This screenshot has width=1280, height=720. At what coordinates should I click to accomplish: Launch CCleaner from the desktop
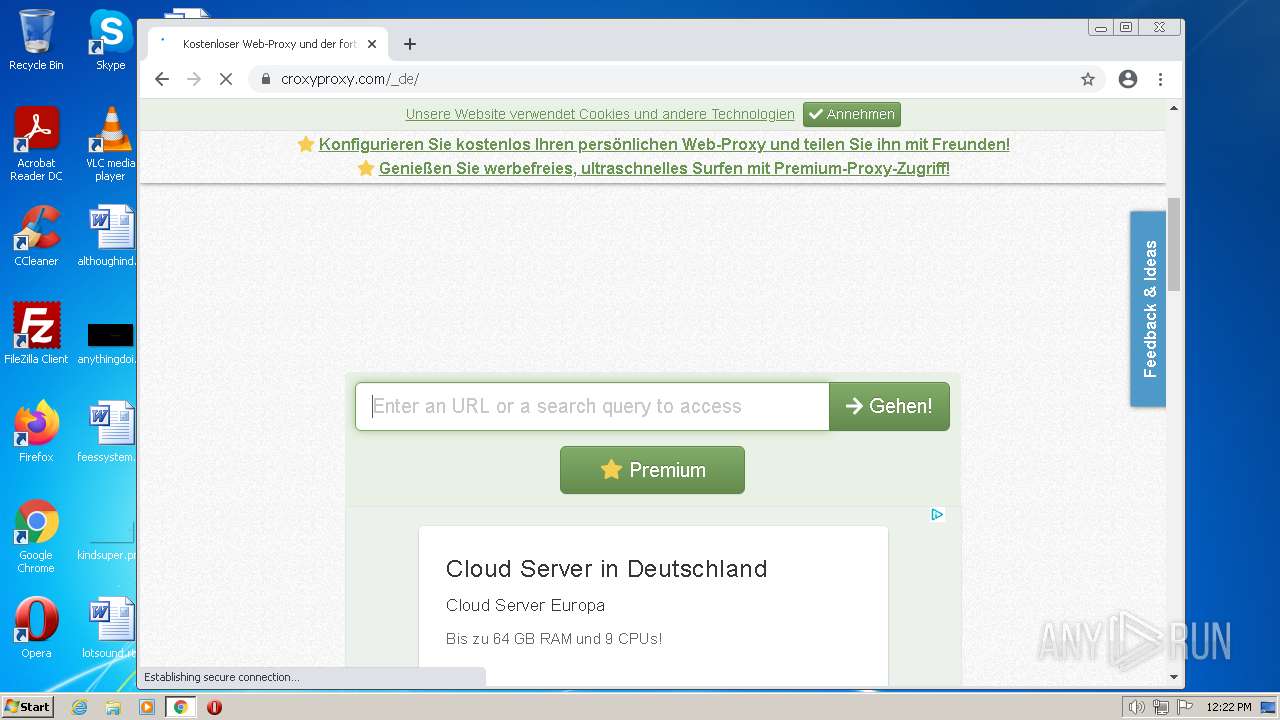click(x=36, y=236)
